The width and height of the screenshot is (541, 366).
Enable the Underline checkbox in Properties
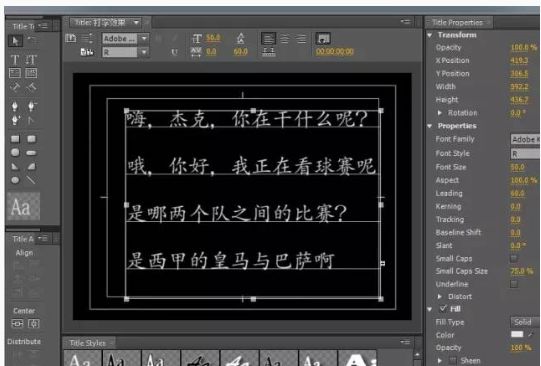click(514, 284)
